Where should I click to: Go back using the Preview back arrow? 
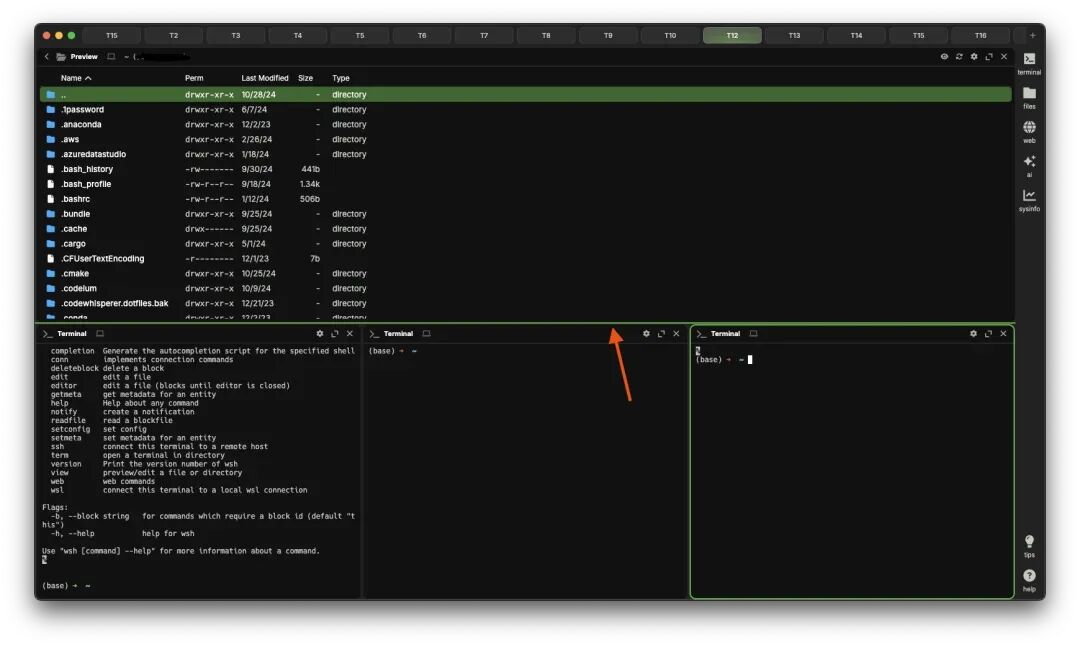click(47, 57)
